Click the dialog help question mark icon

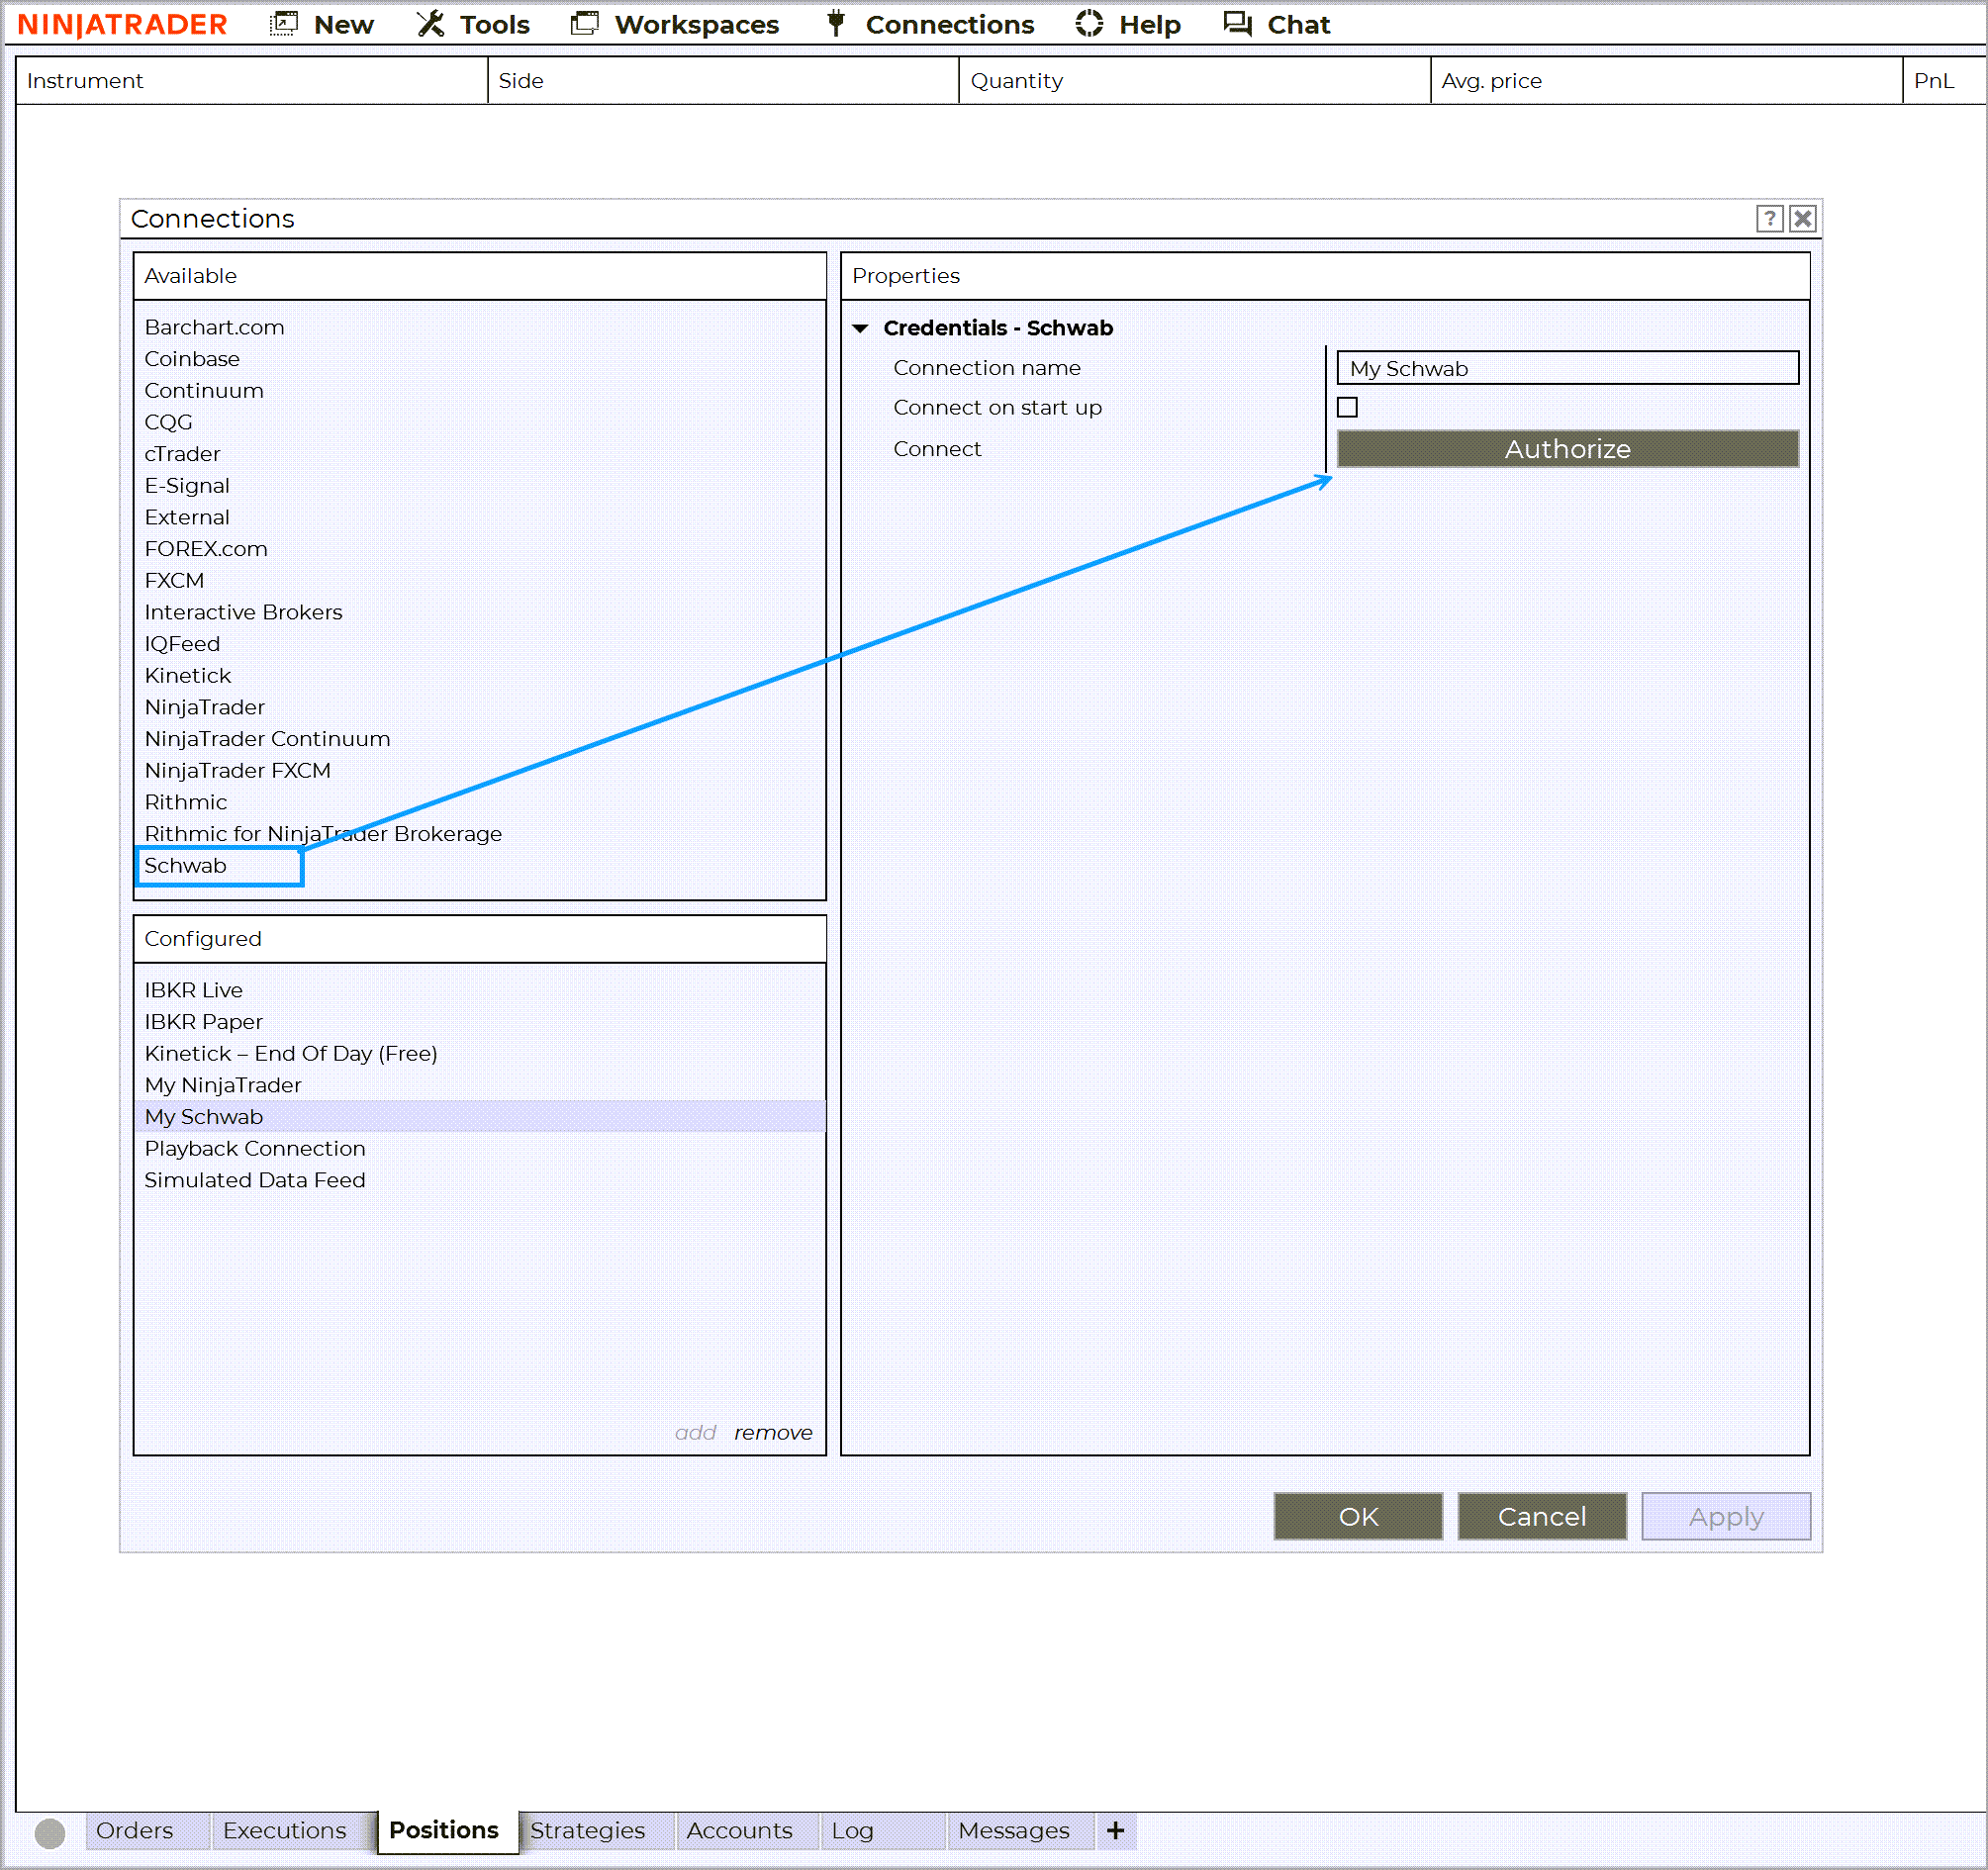(x=1769, y=218)
